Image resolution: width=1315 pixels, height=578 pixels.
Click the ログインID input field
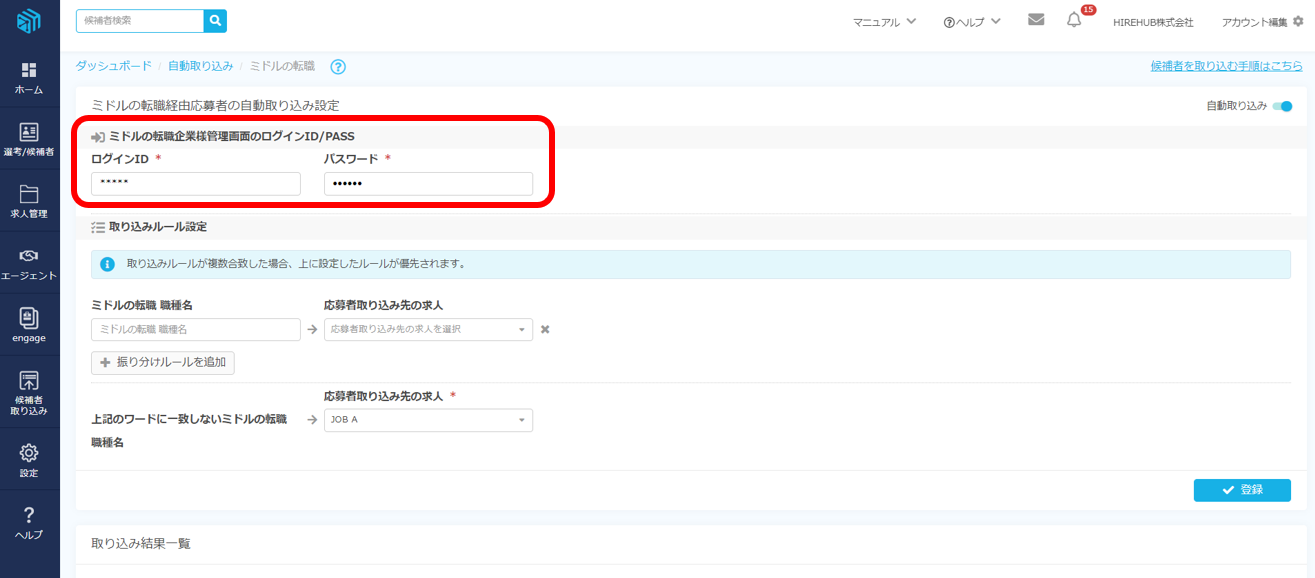(196, 184)
